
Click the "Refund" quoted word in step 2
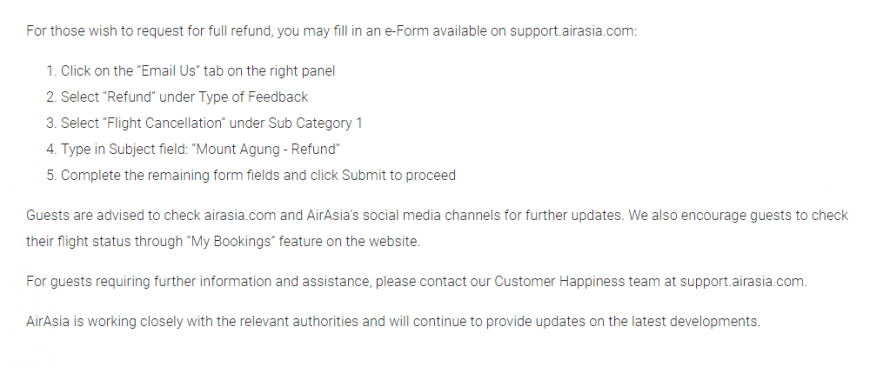click(x=130, y=97)
